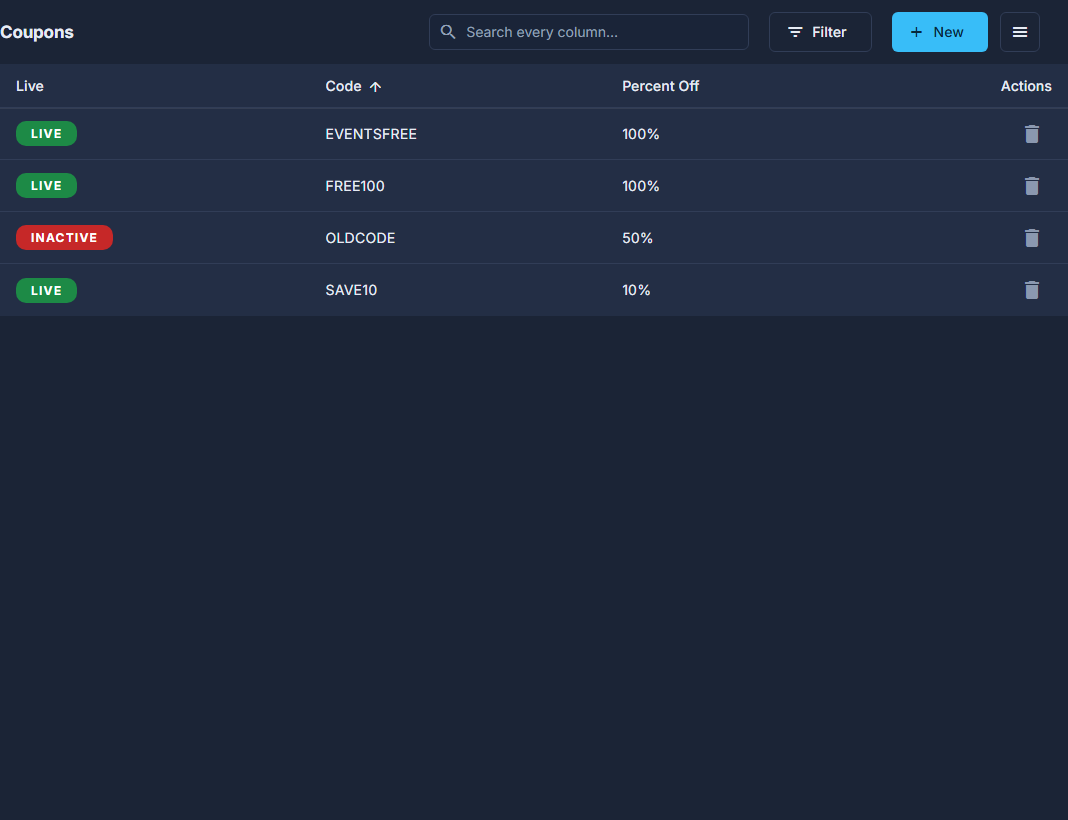This screenshot has height=820, width=1068.
Task: Click the Coupons page title
Action: pyautogui.click(x=37, y=32)
